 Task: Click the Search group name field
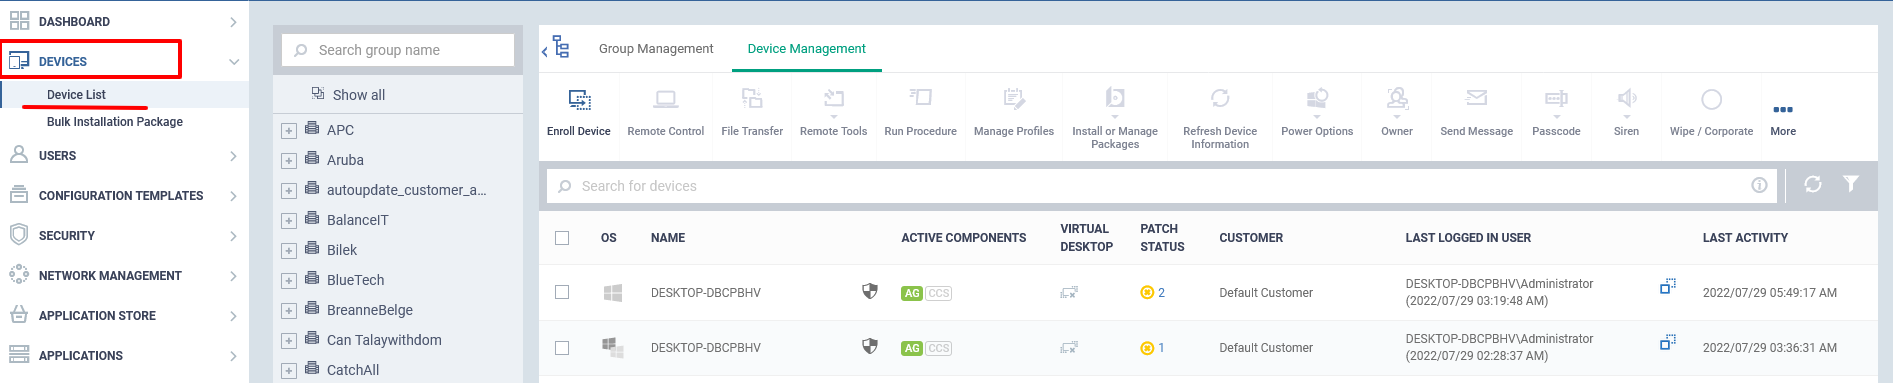[x=398, y=50]
